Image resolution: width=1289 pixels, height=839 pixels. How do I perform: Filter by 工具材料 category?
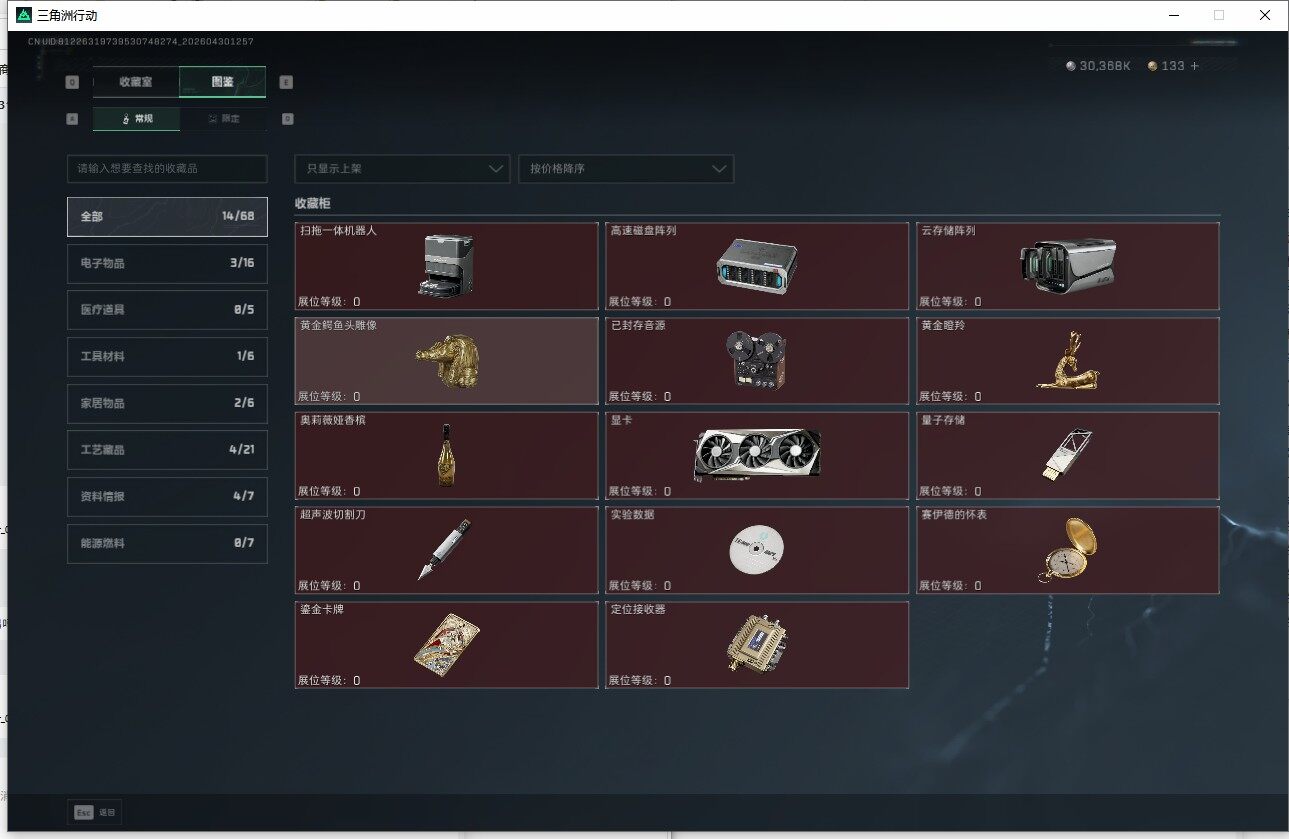point(167,356)
